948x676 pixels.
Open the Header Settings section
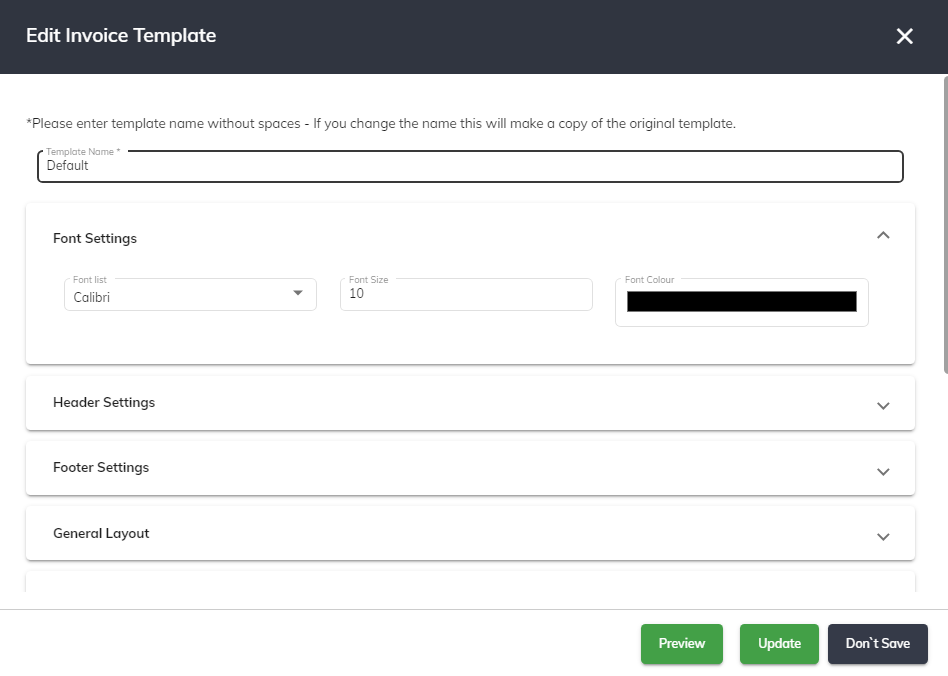point(470,403)
